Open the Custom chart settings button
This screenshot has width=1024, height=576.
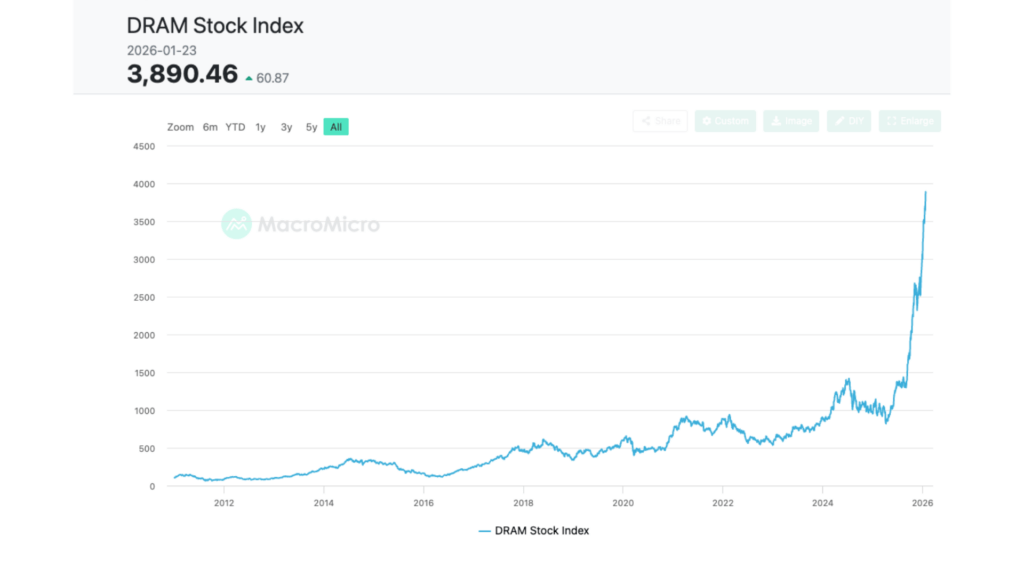[x=725, y=121]
